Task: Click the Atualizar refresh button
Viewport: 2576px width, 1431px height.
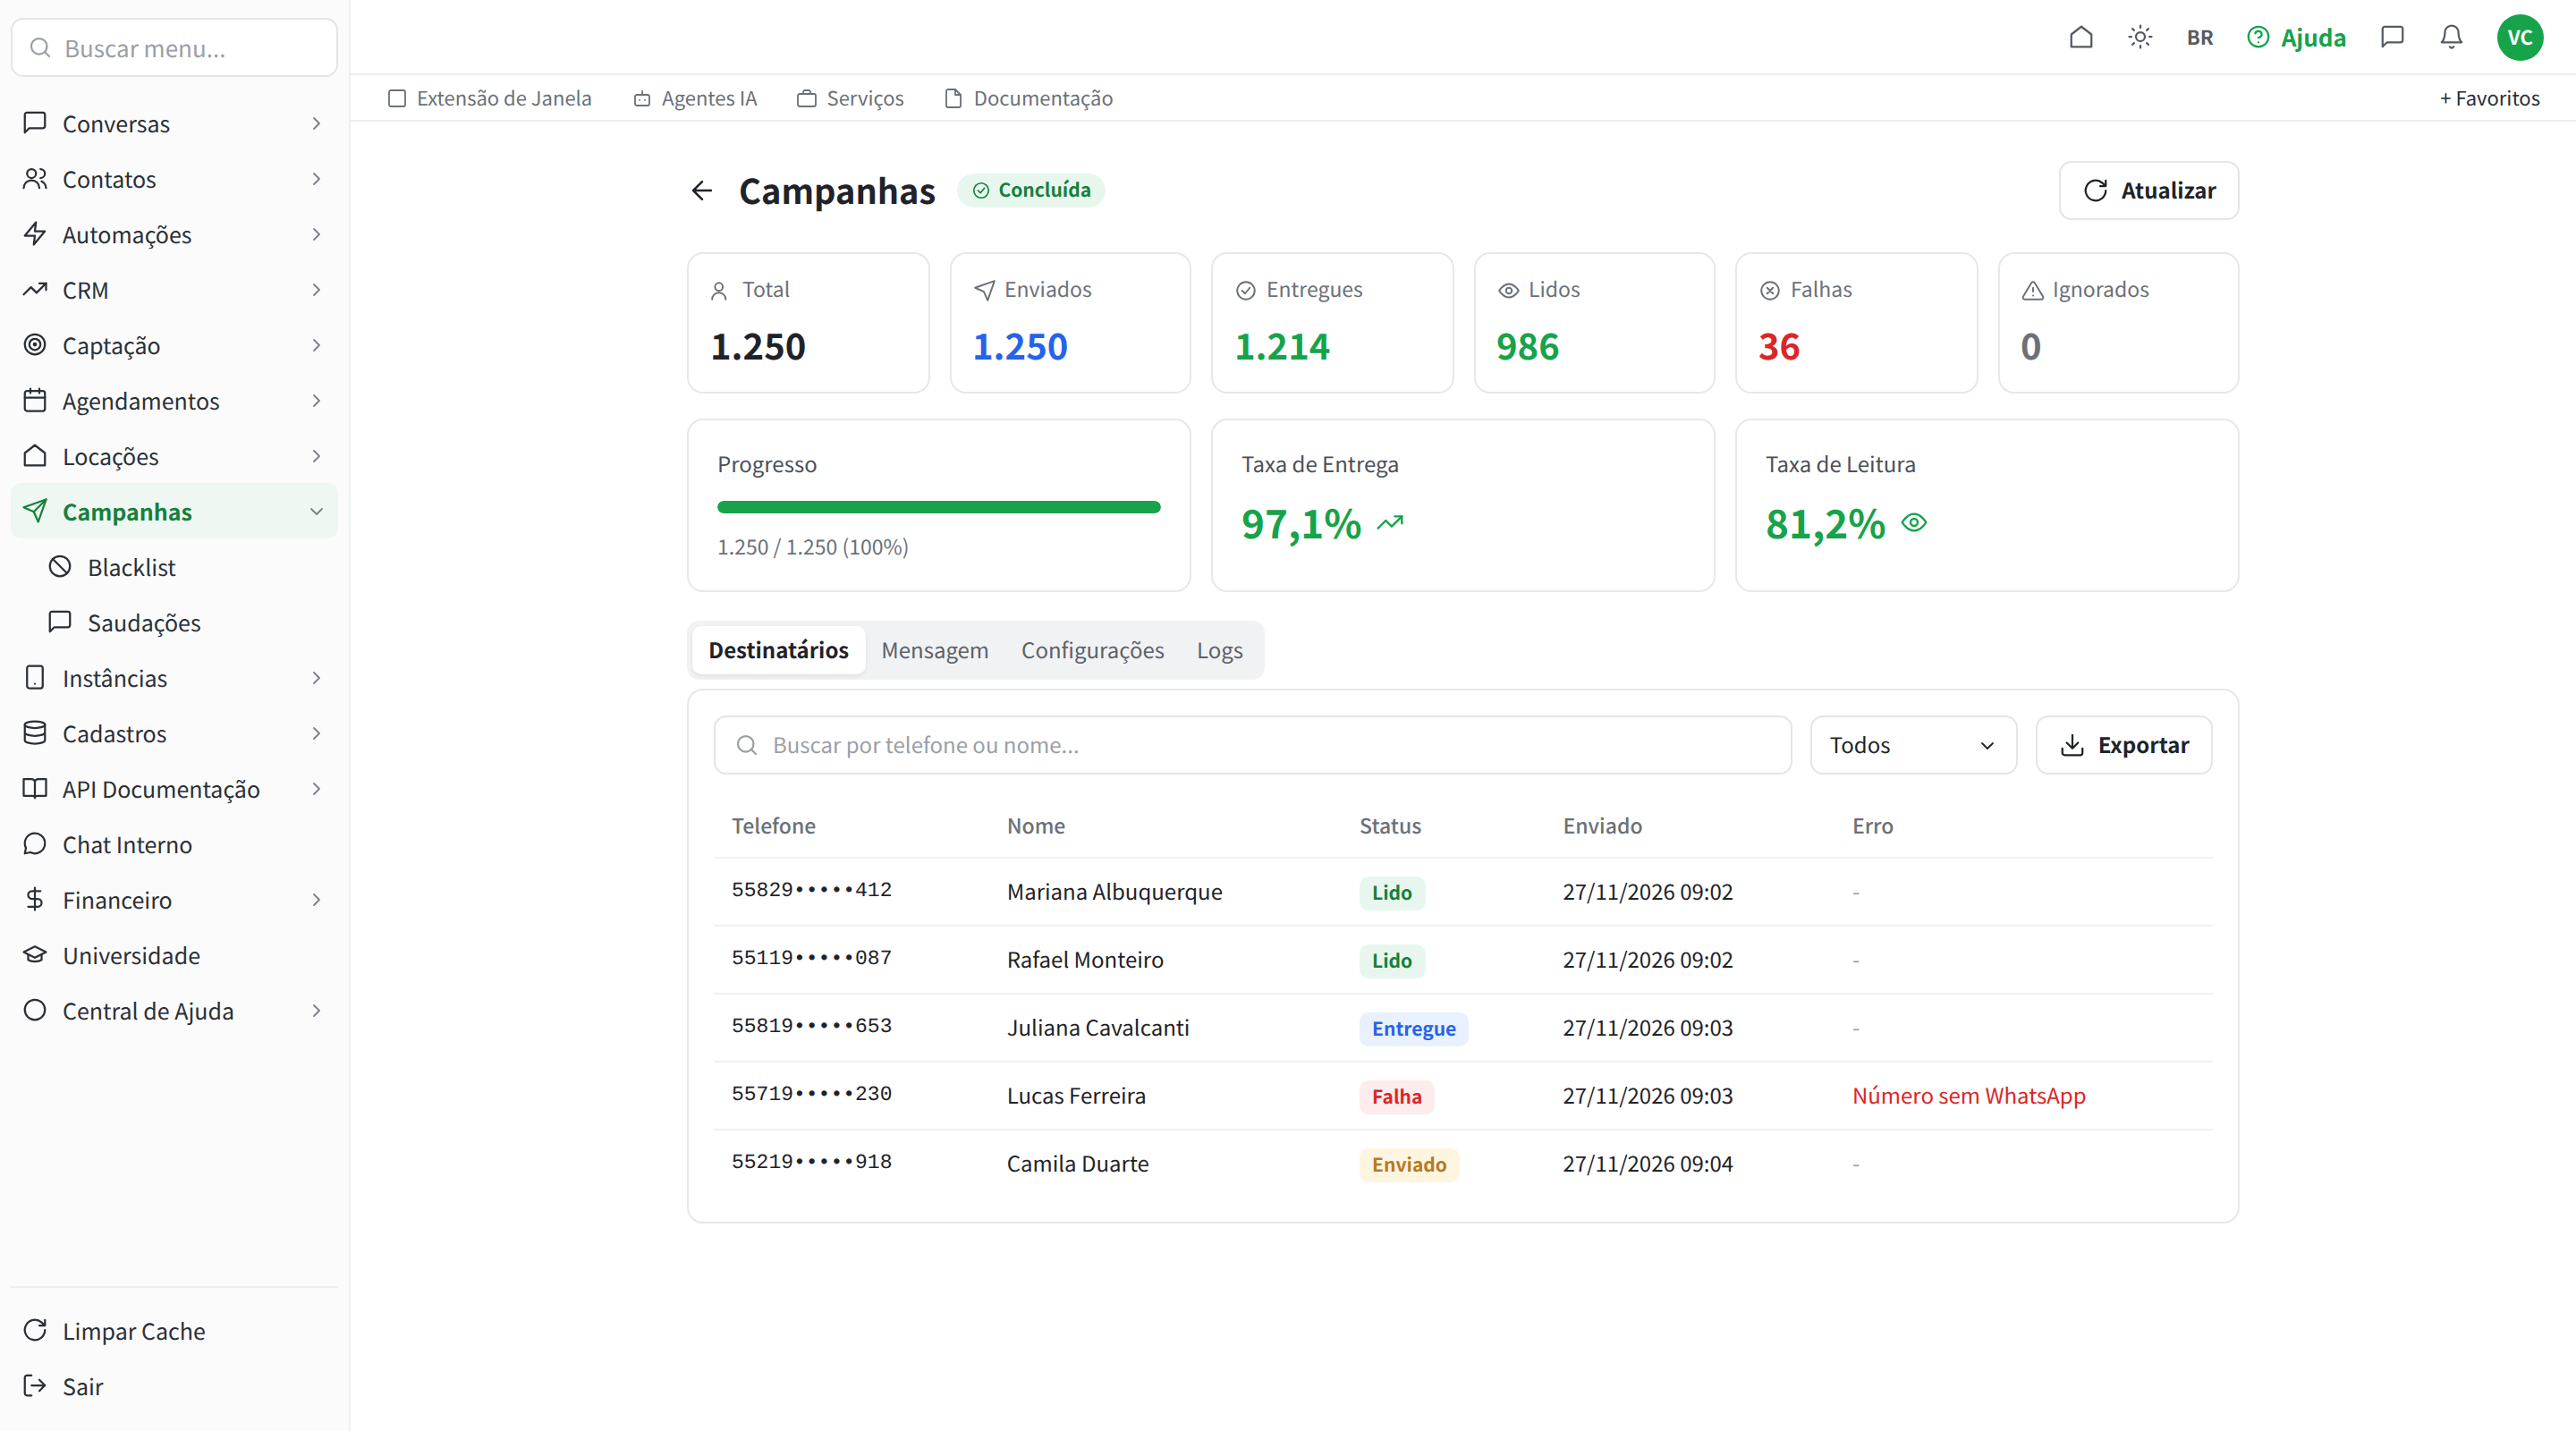Action: click(x=2148, y=190)
